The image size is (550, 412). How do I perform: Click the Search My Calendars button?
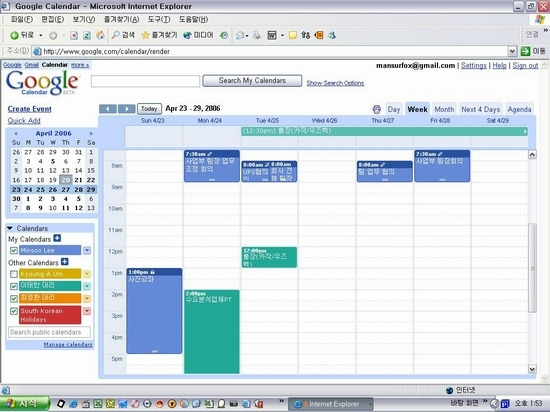click(x=252, y=81)
